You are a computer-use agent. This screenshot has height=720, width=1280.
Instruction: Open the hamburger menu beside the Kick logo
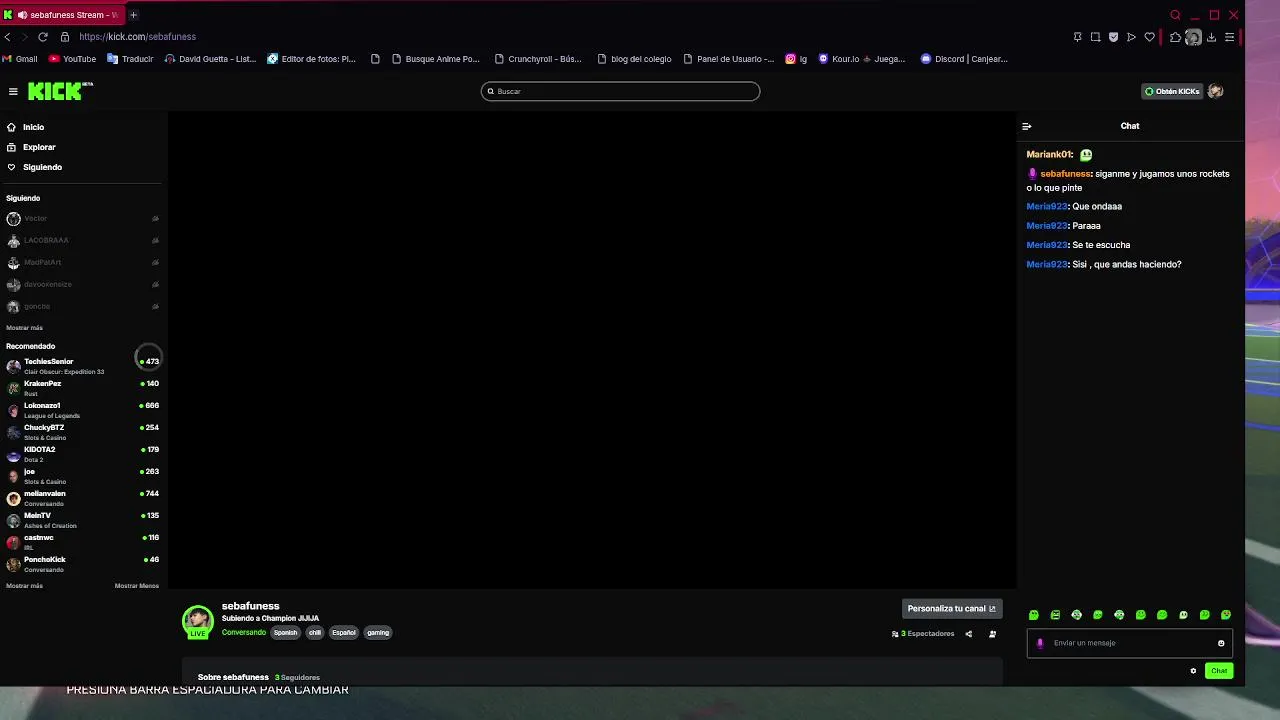pyautogui.click(x=13, y=91)
